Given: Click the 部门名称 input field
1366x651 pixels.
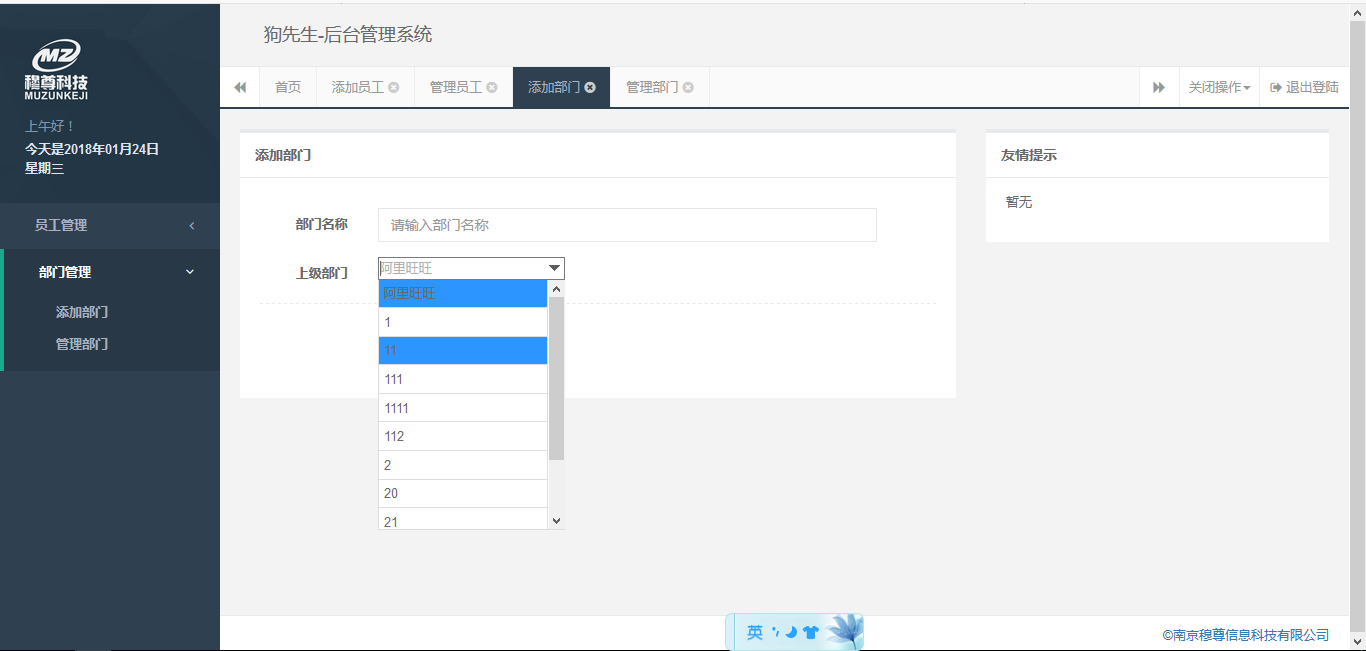Looking at the screenshot, I should point(627,225).
